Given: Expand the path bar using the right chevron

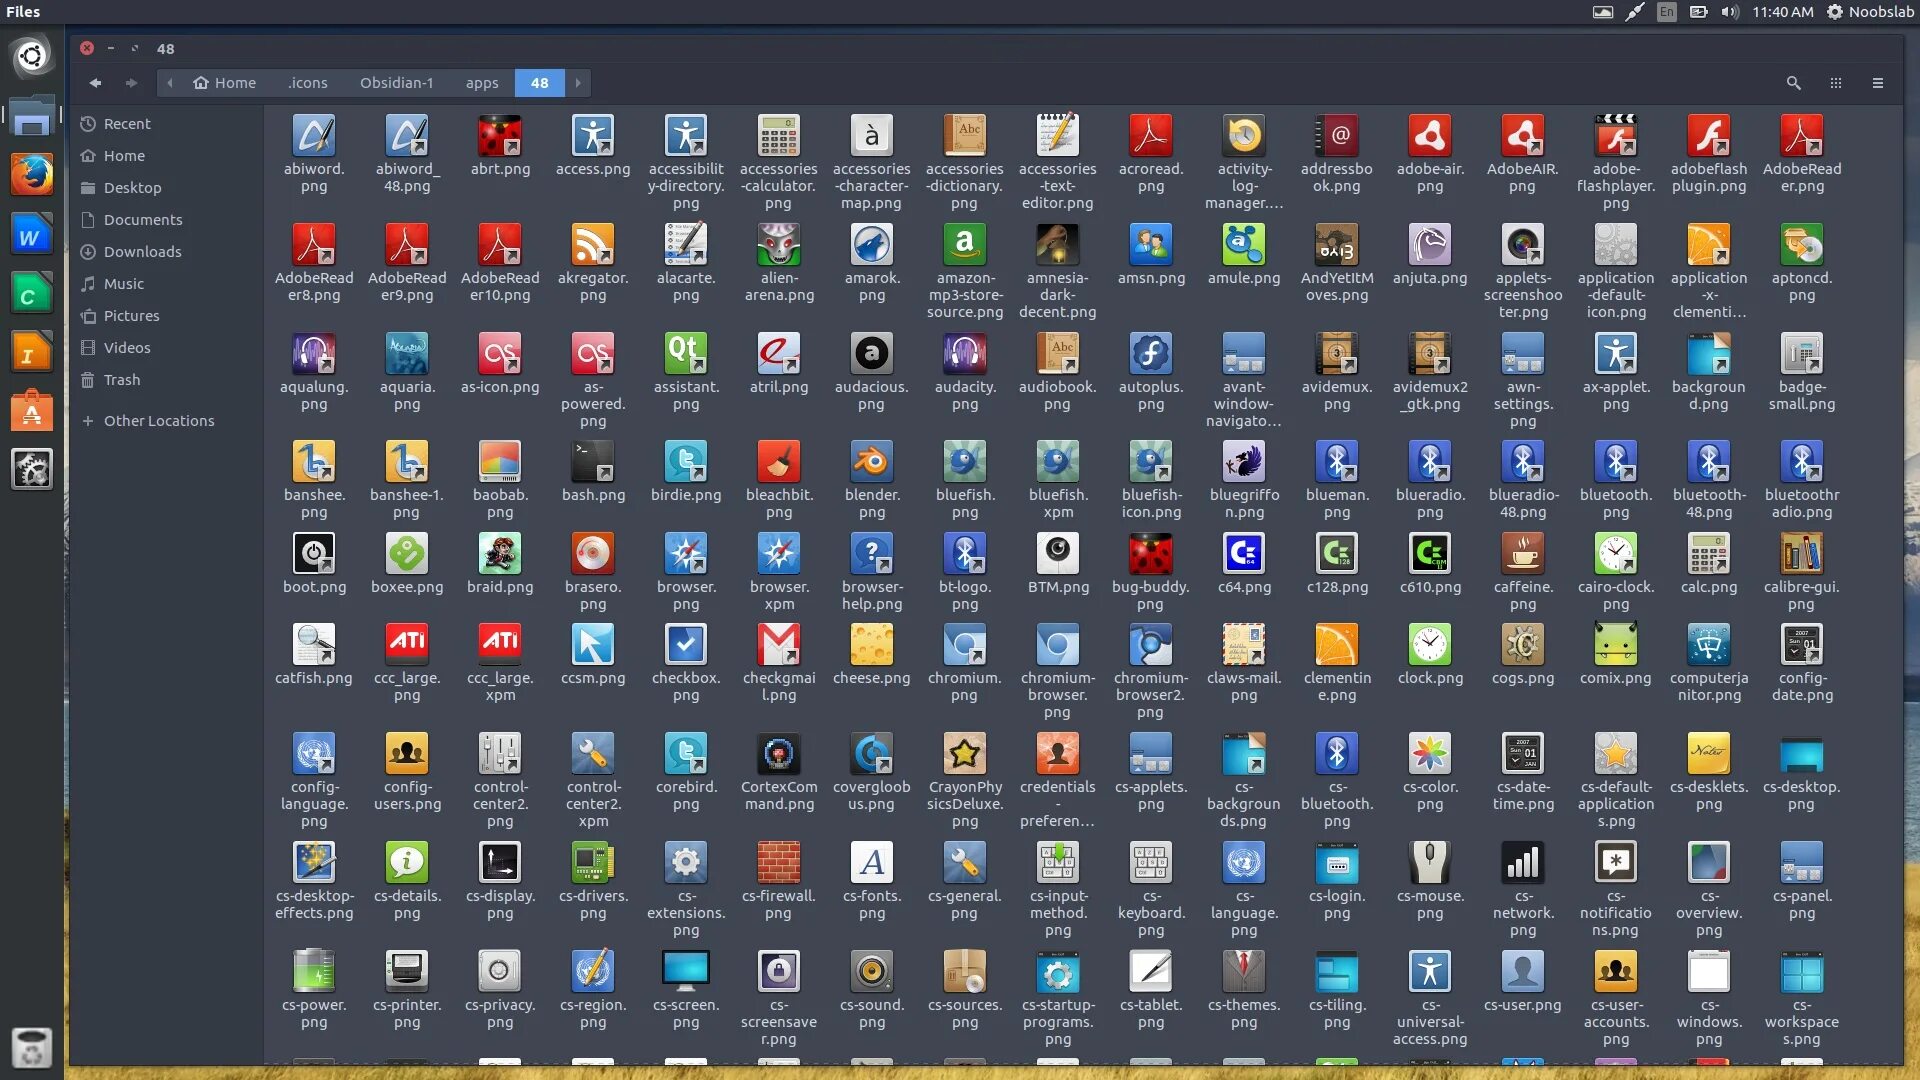Looking at the screenshot, I should 578,83.
